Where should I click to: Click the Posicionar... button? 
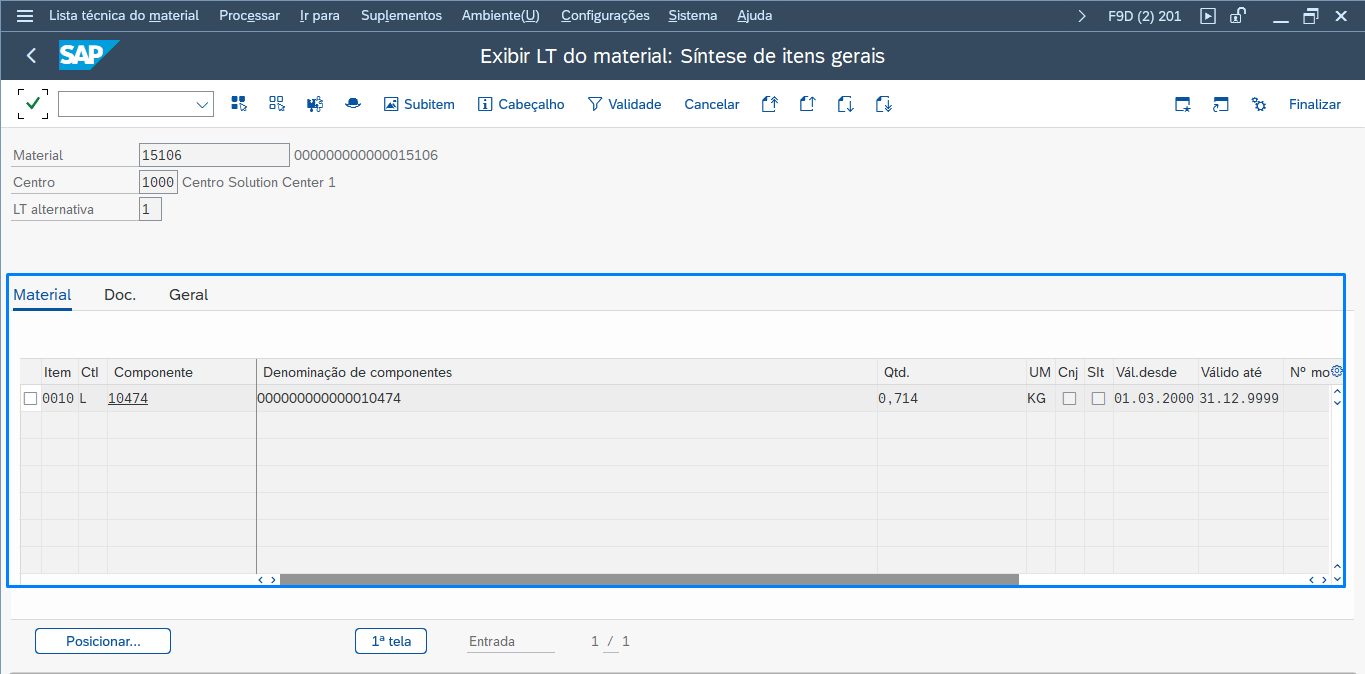tap(103, 641)
